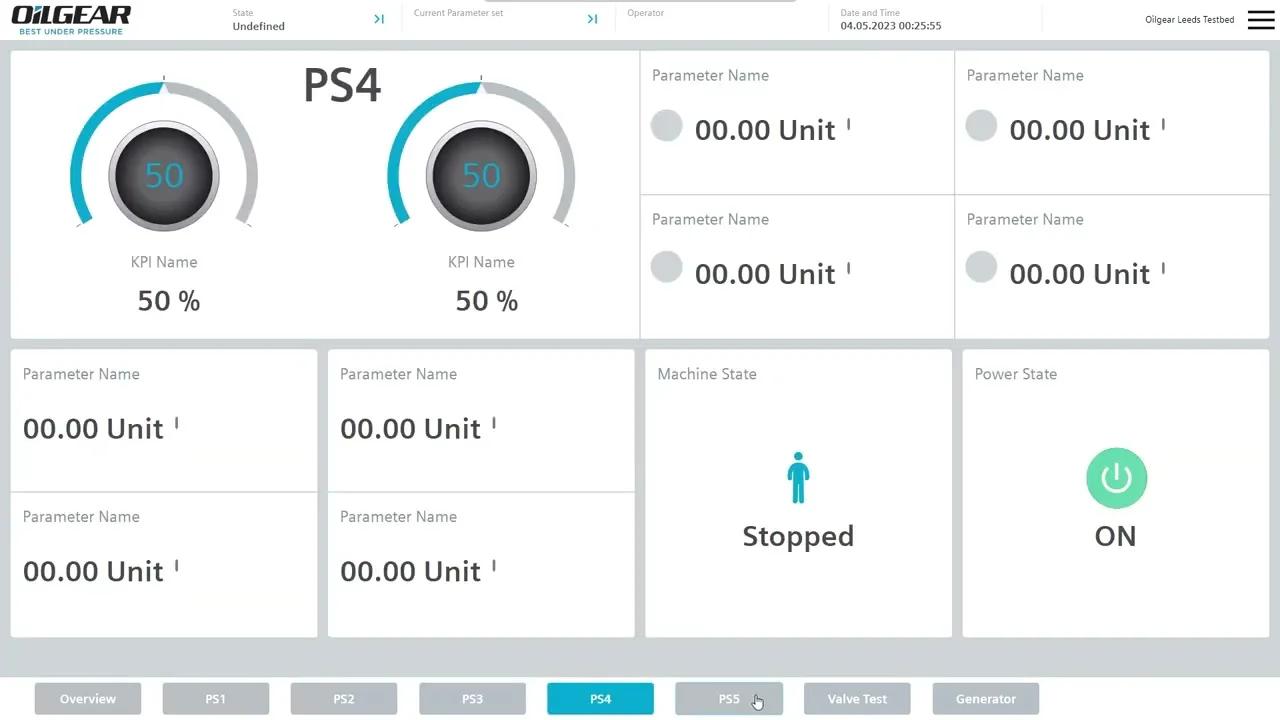Click the indicator light next to the upper-middle parameter value
This screenshot has height=720, width=1280.
(x=666, y=125)
